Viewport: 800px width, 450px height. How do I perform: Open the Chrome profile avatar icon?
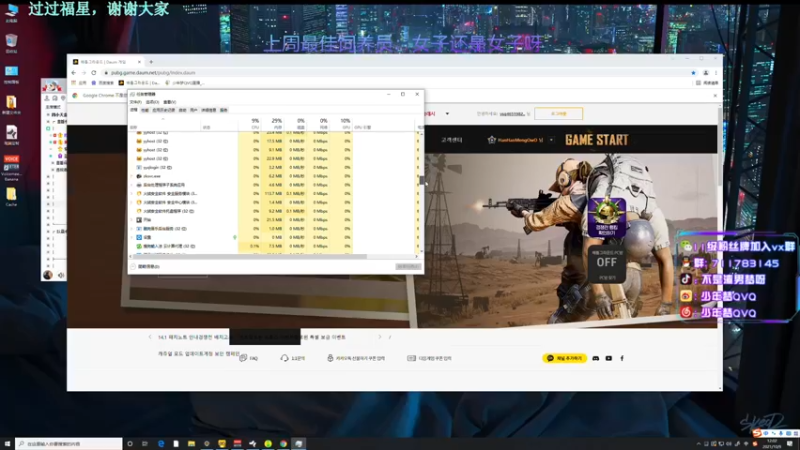coord(706,72)
